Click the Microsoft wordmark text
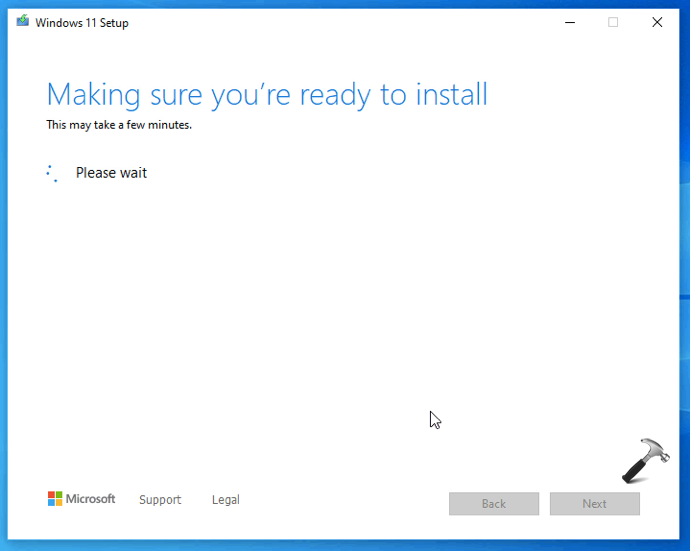This screenshot has height=551, width=690. coord(91,499)
